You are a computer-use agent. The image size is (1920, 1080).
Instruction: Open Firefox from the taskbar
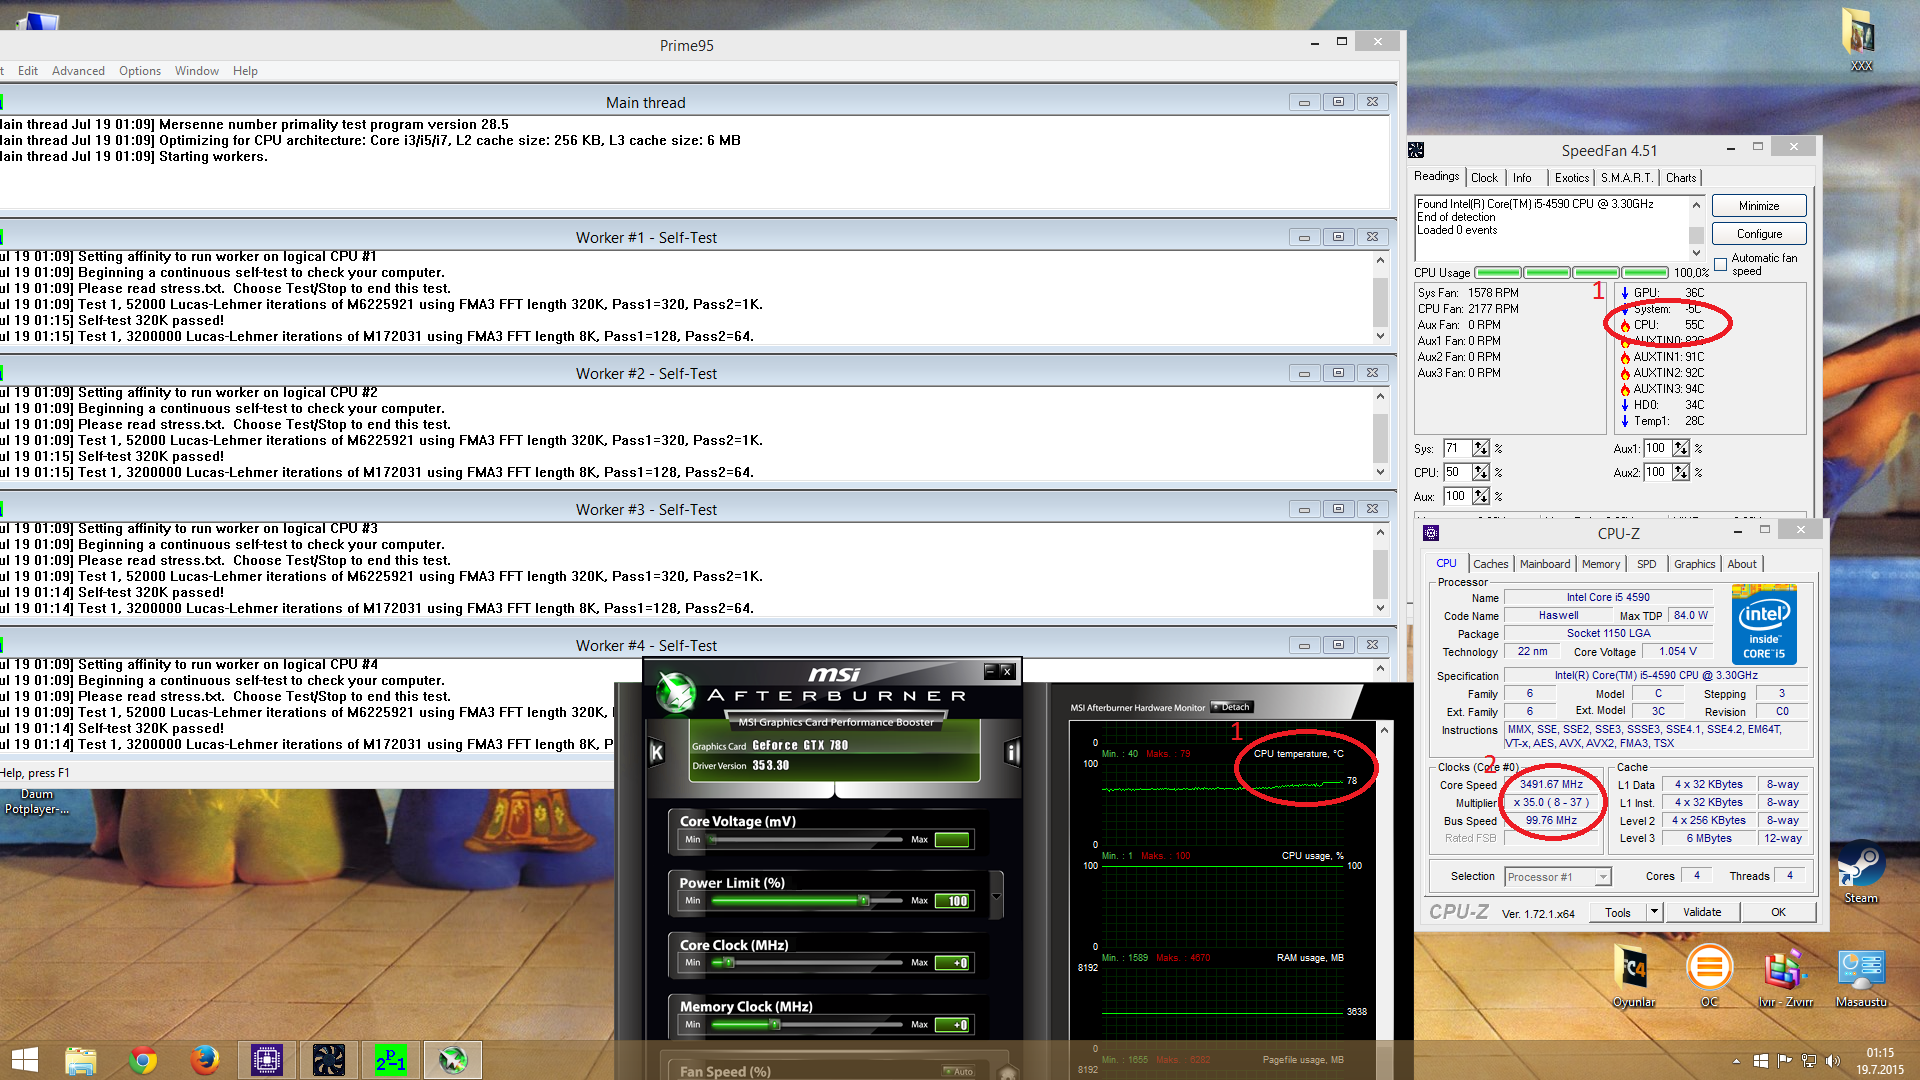pos(205,1060)
